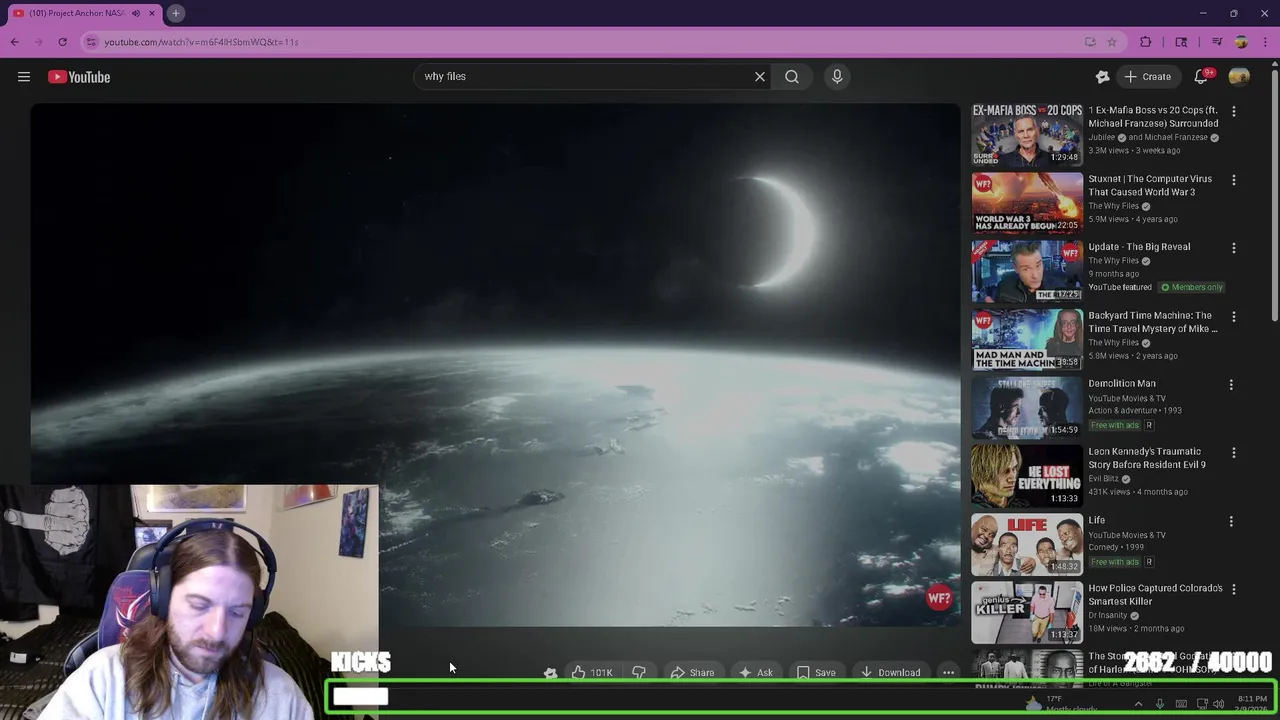Open the Ex-Mafia Boss vs 20 Cops thumbnail
The image size is (1280, 720).
coord(1027,134)
